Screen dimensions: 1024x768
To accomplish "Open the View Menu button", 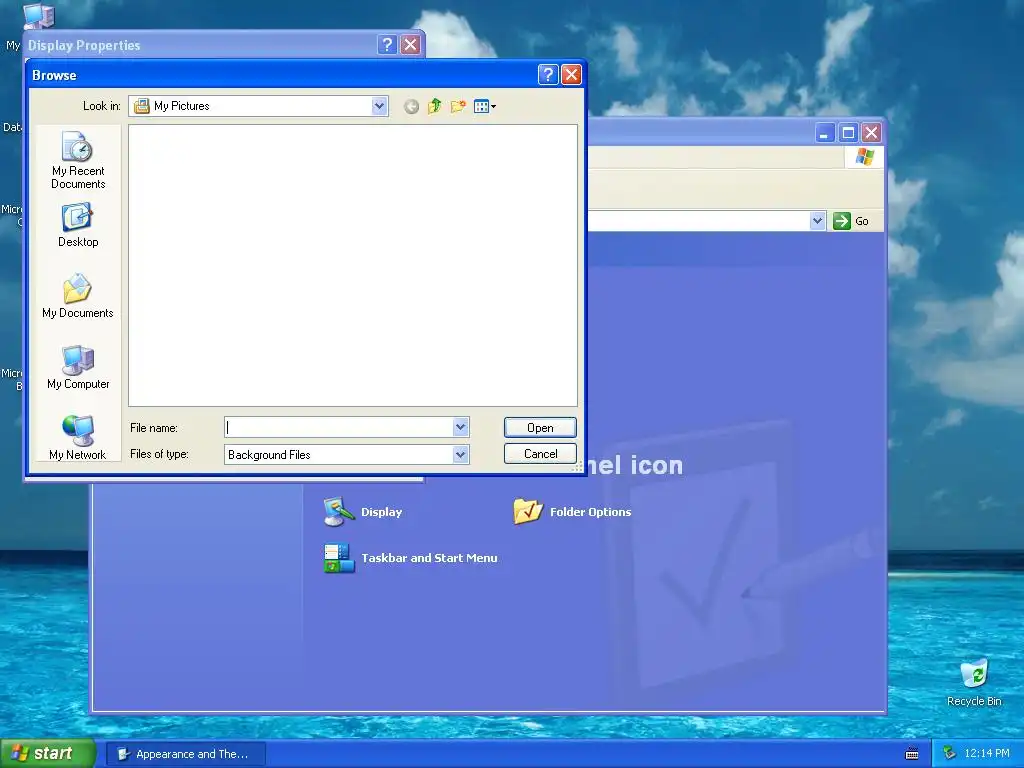I will click(x=485, y=106).
